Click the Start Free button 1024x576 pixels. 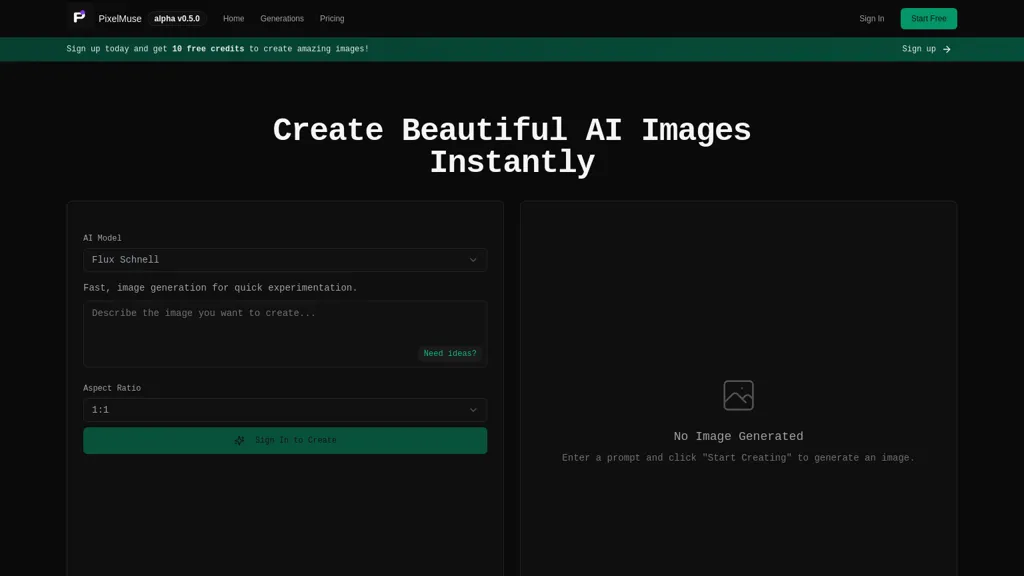point(929,19)
